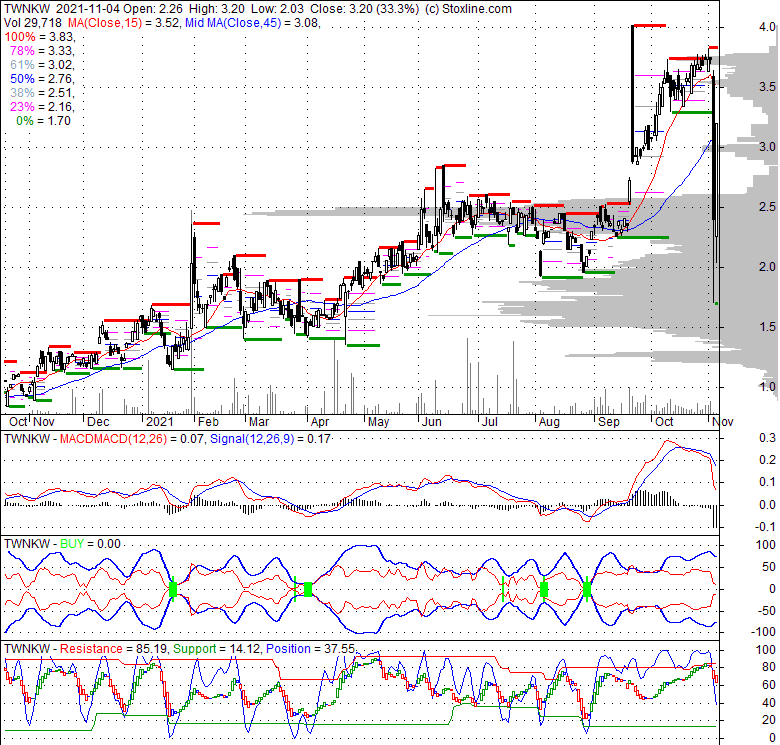Click the 2.0 price axis label
Screen dimensions: 780x745
point(767,267)
